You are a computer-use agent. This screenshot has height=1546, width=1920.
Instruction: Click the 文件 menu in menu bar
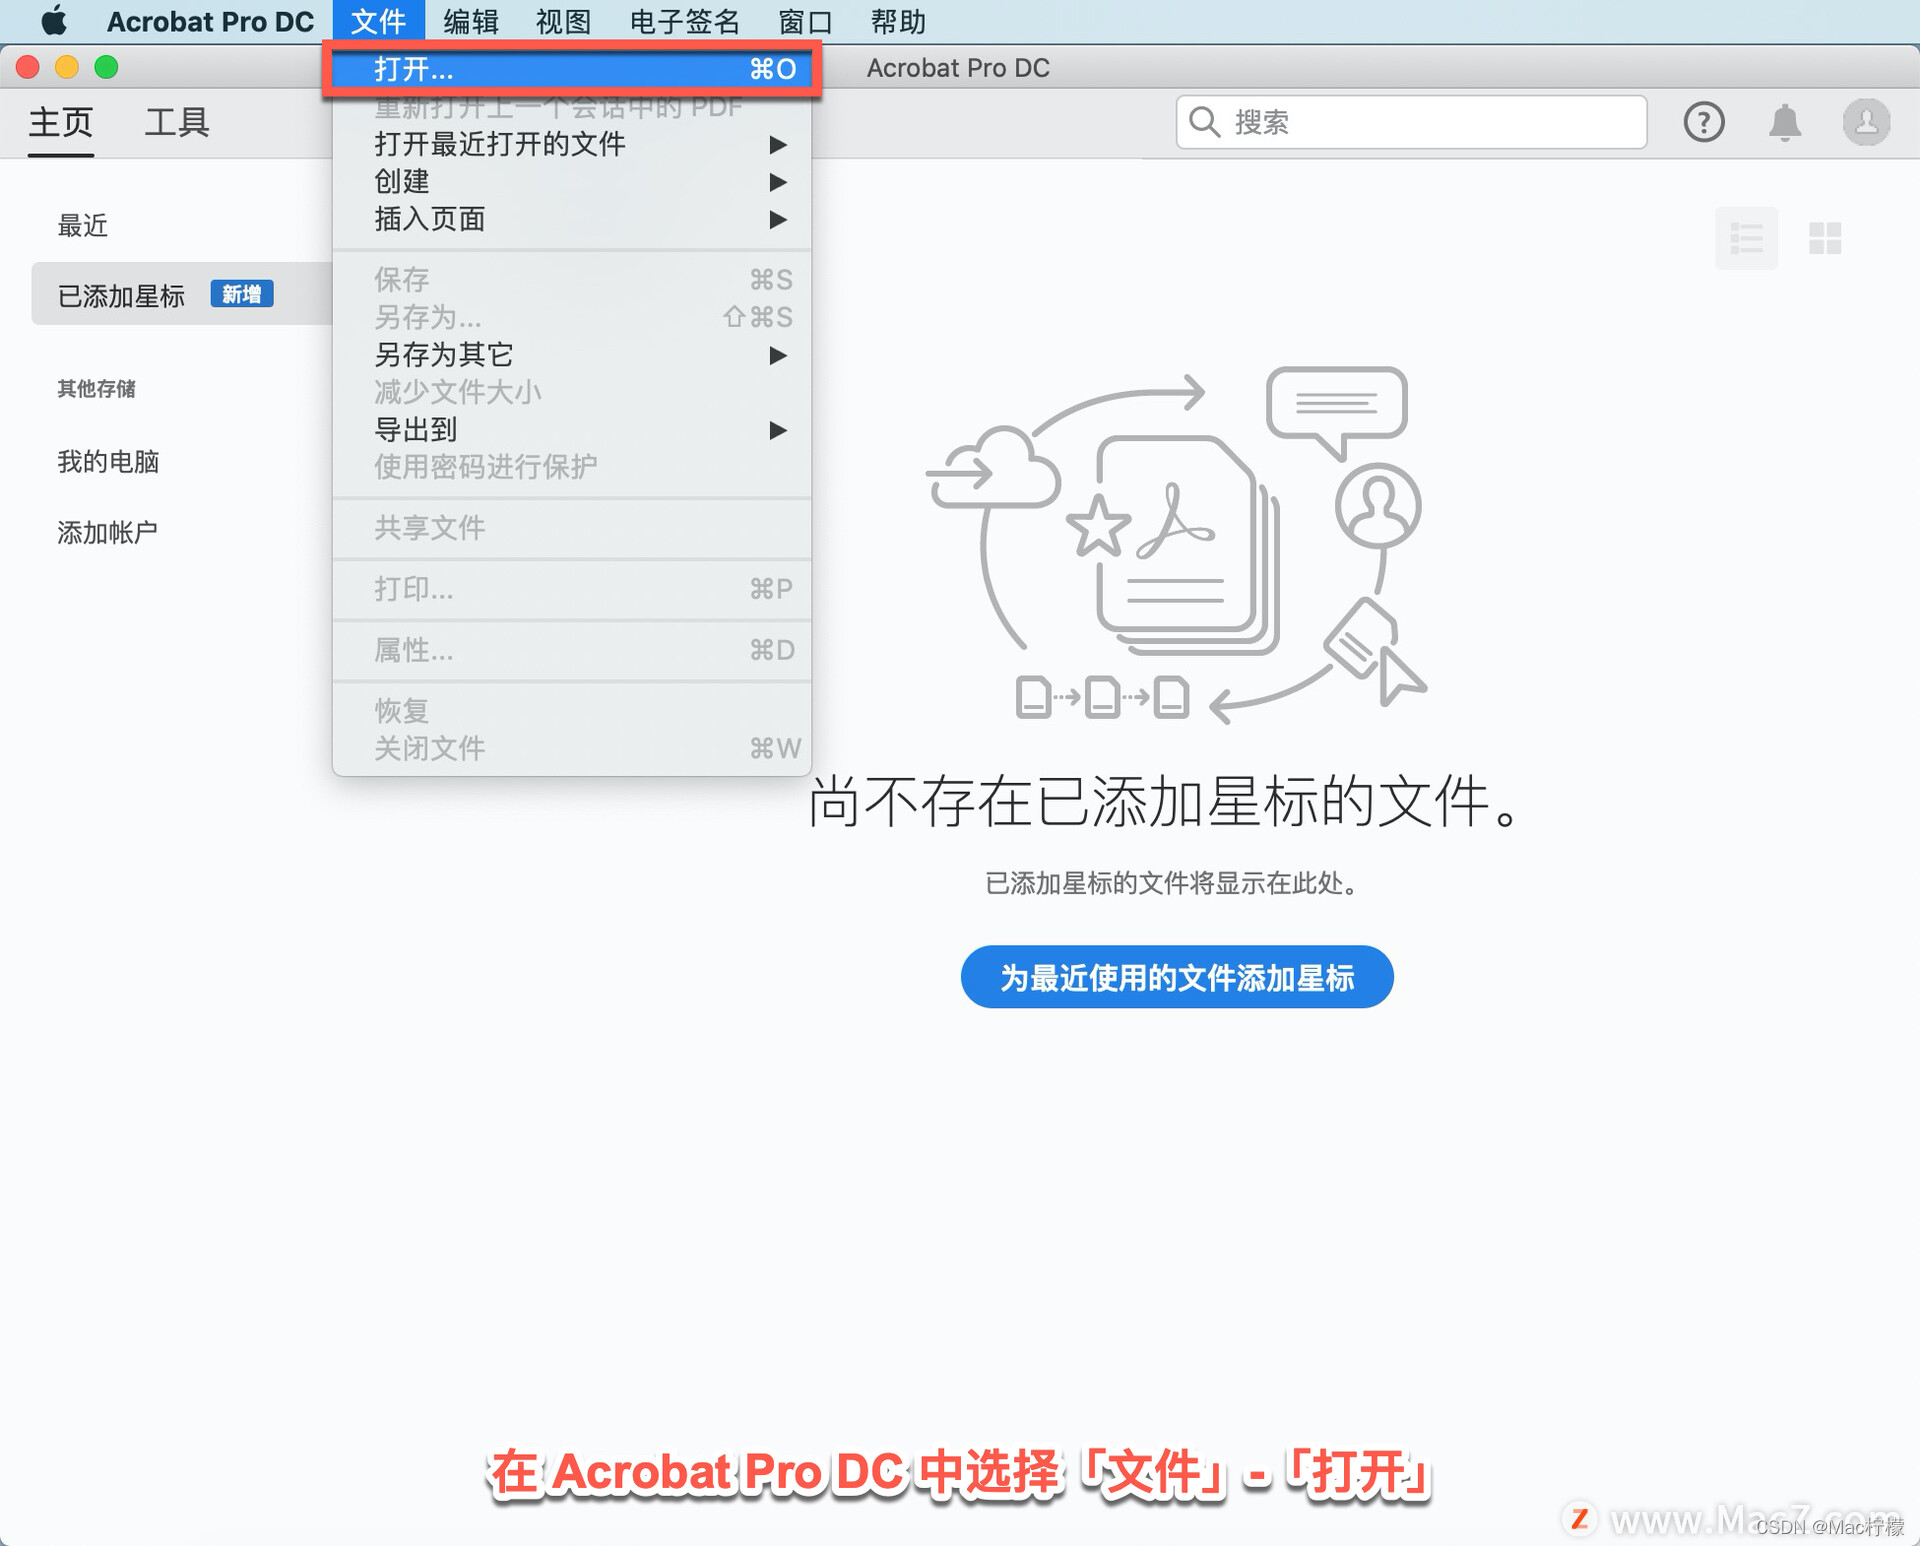point(378,21)
